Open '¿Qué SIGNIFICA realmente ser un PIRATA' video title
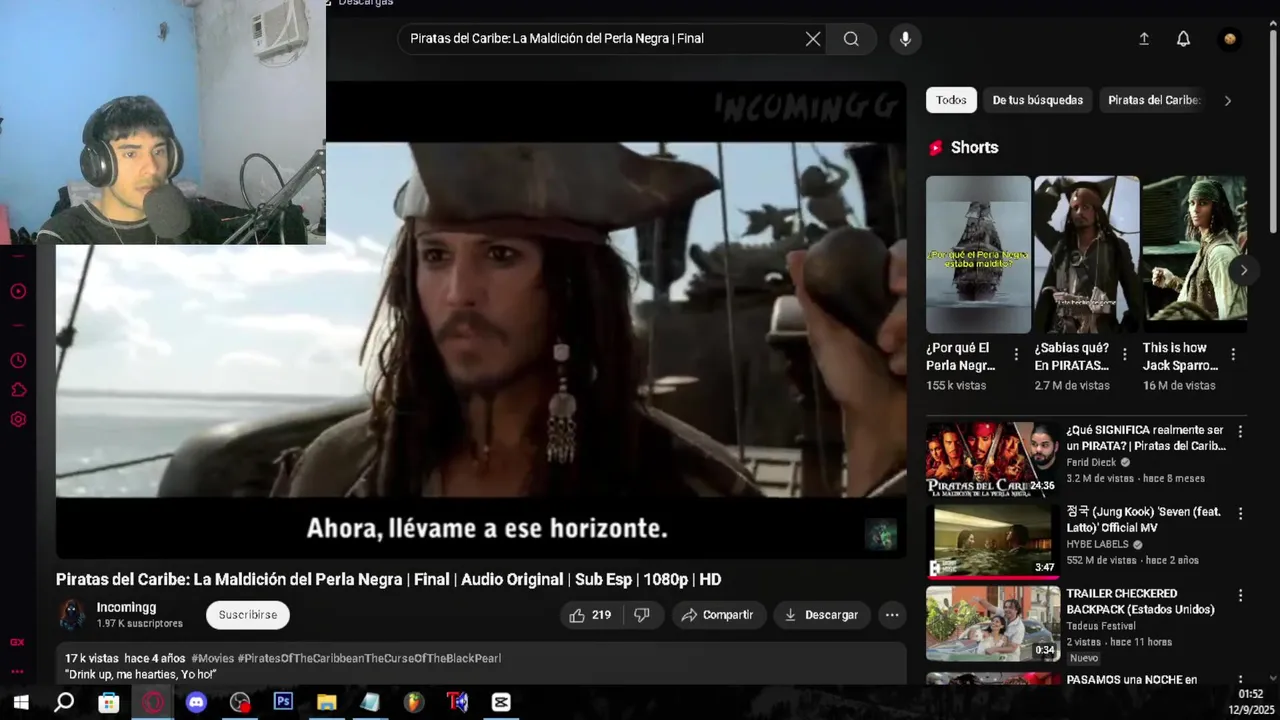 [x=1145, y=438]
